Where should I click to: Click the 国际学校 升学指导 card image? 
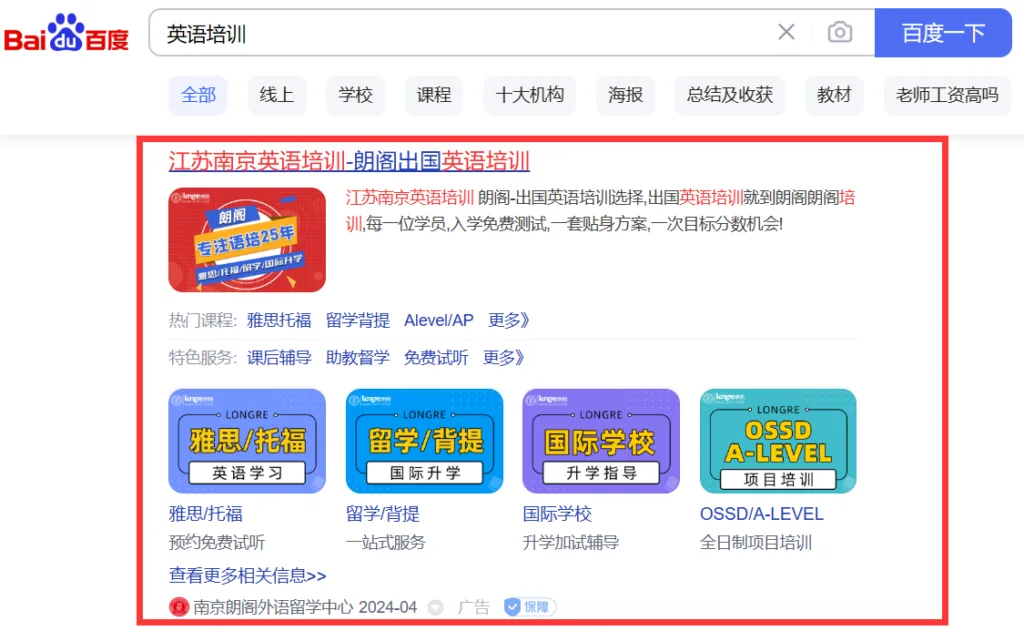(601, 441)
